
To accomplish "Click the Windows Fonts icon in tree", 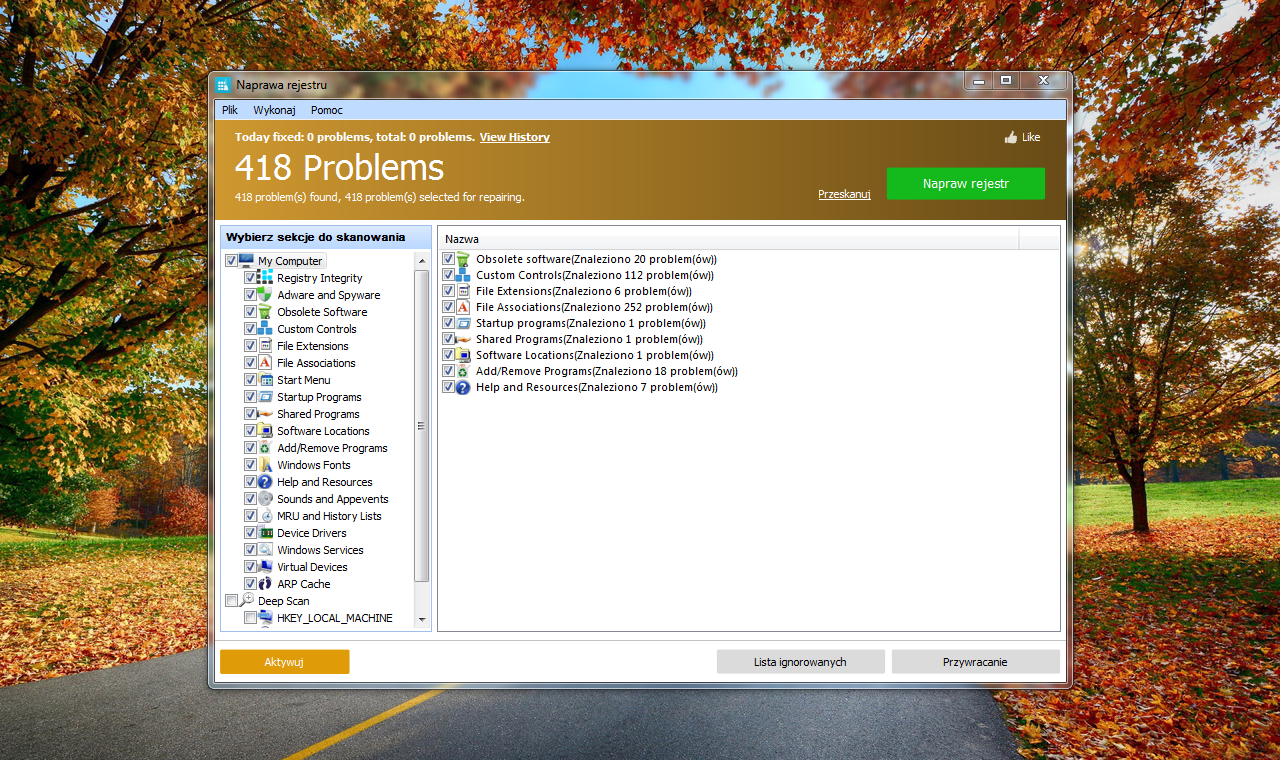I will click(x=266, y=465).
